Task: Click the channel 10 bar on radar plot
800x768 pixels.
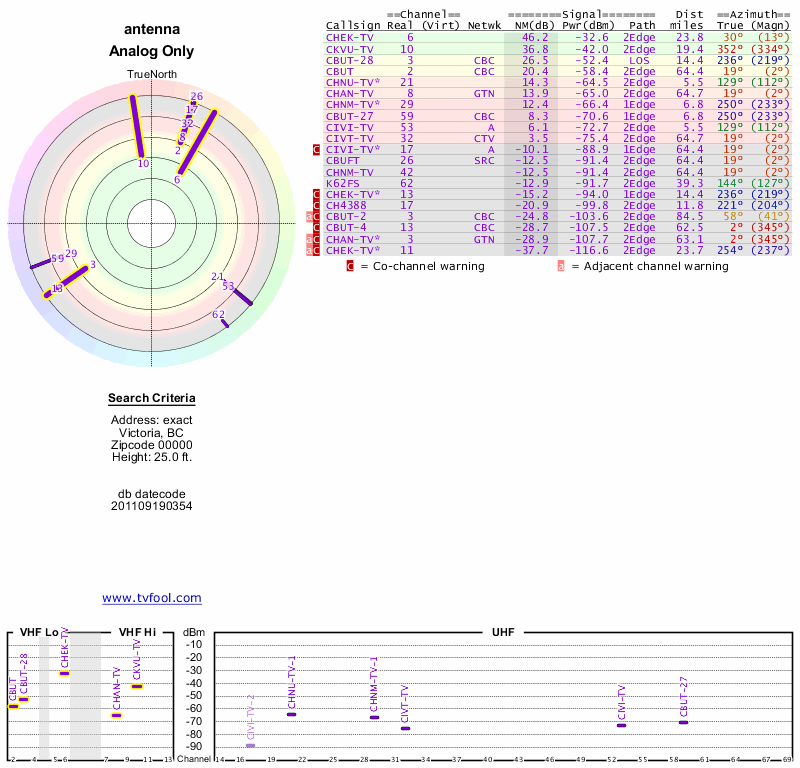Action: [x=139, y=127]
